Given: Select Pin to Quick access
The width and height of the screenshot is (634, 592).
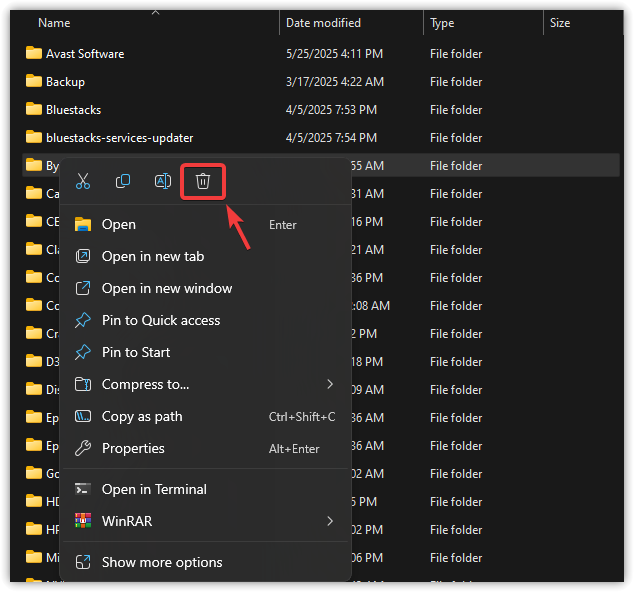Looking at the screenshot, I should pyautogui.click(x=160, y=320).
